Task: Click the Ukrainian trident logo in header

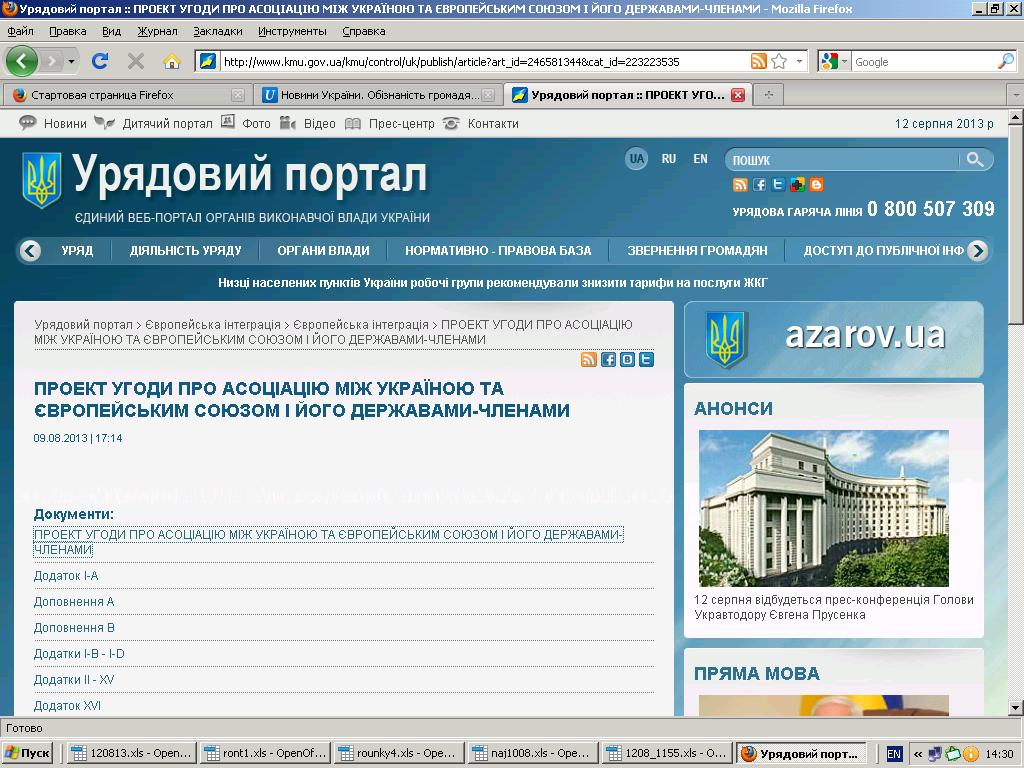Action: coord(42,180)
